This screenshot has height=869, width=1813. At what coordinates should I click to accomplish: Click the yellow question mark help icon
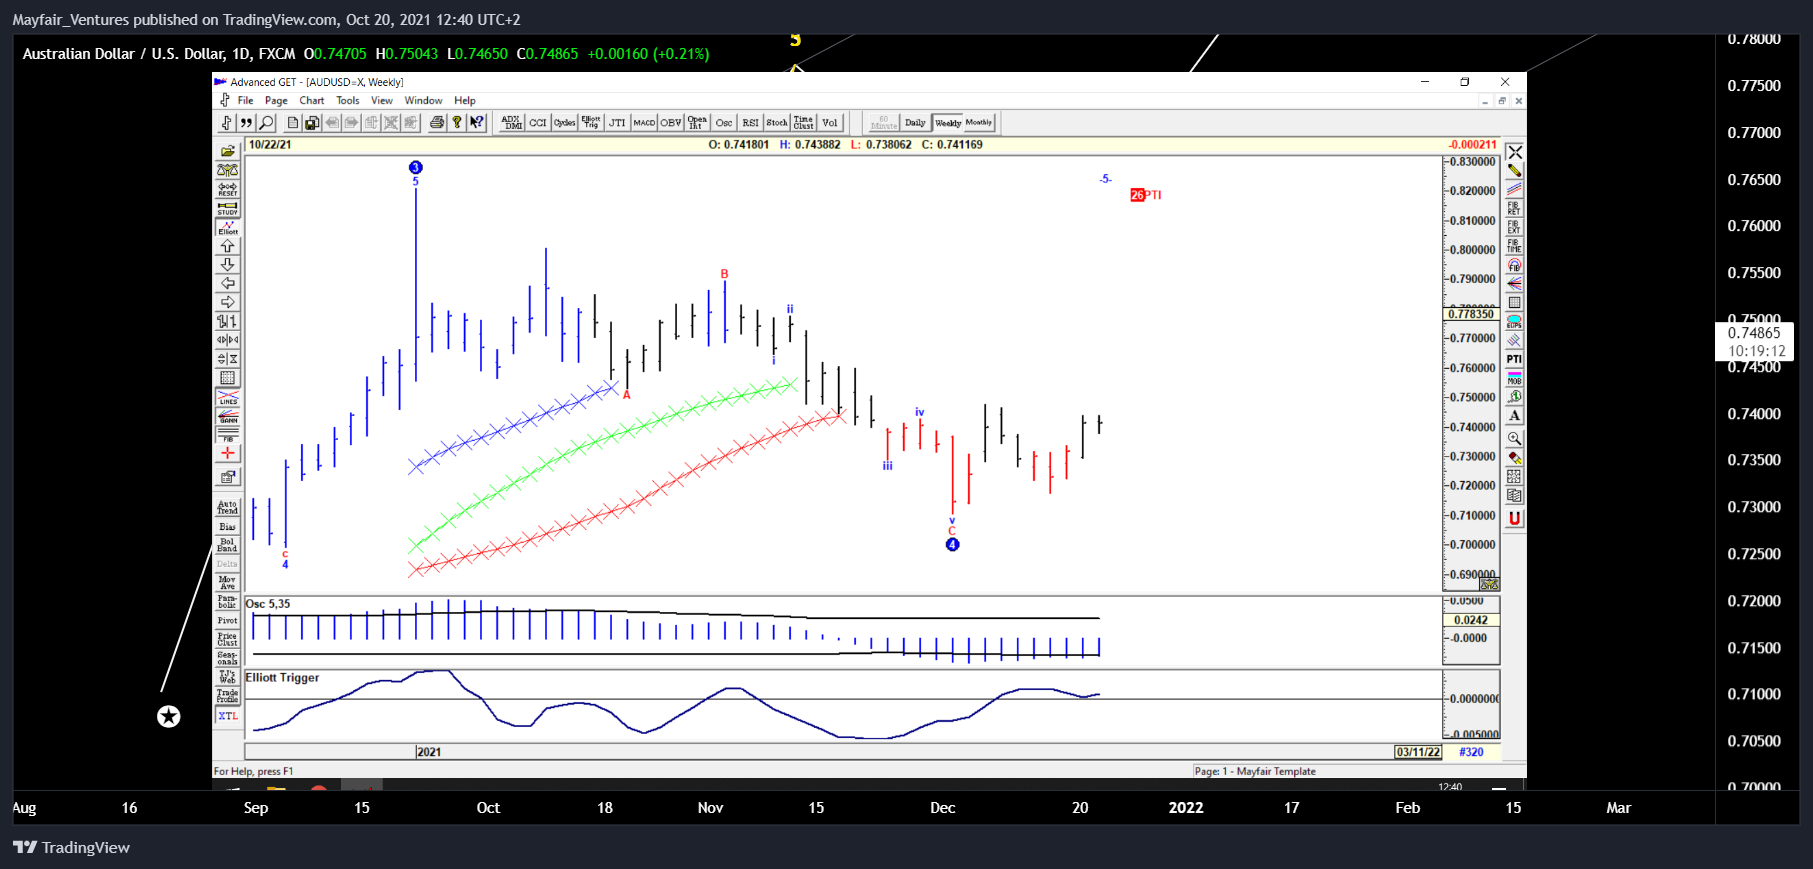[457, 123]
